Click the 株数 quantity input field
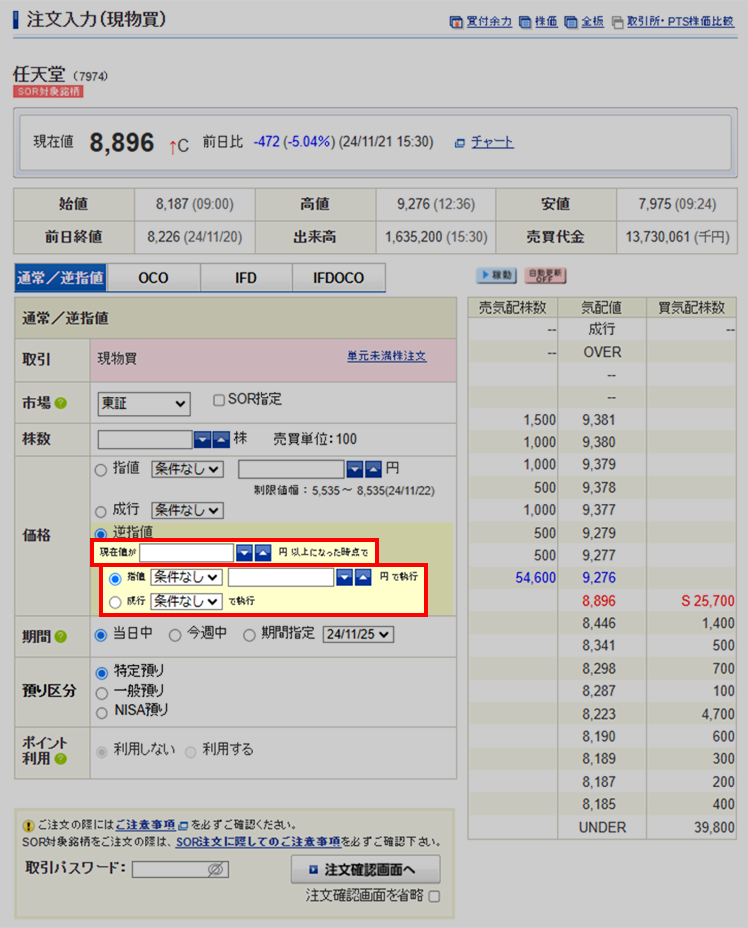Viewport: 748px width, 928px height. [x=145, y=439]
